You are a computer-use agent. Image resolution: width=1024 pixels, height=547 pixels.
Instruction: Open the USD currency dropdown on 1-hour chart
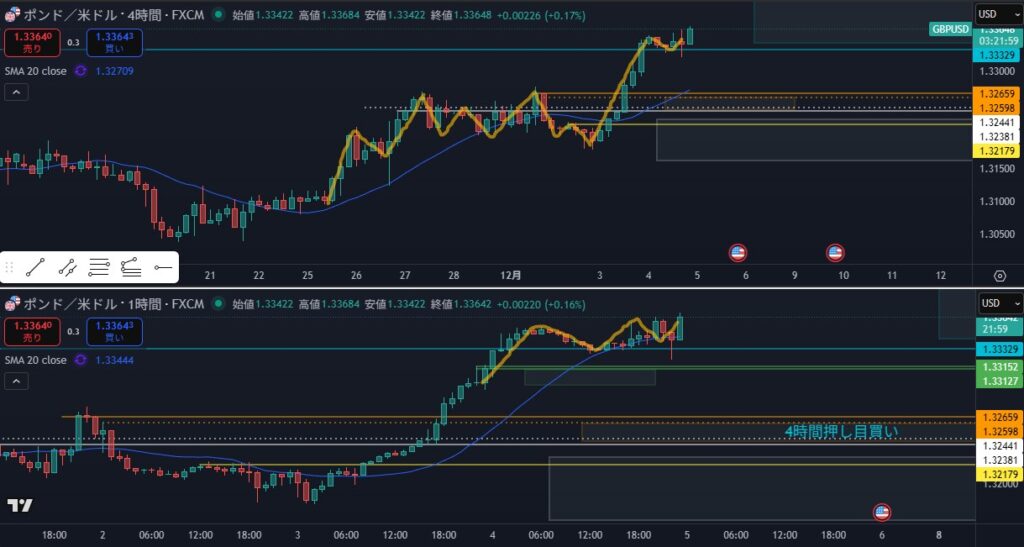point(998,303)
